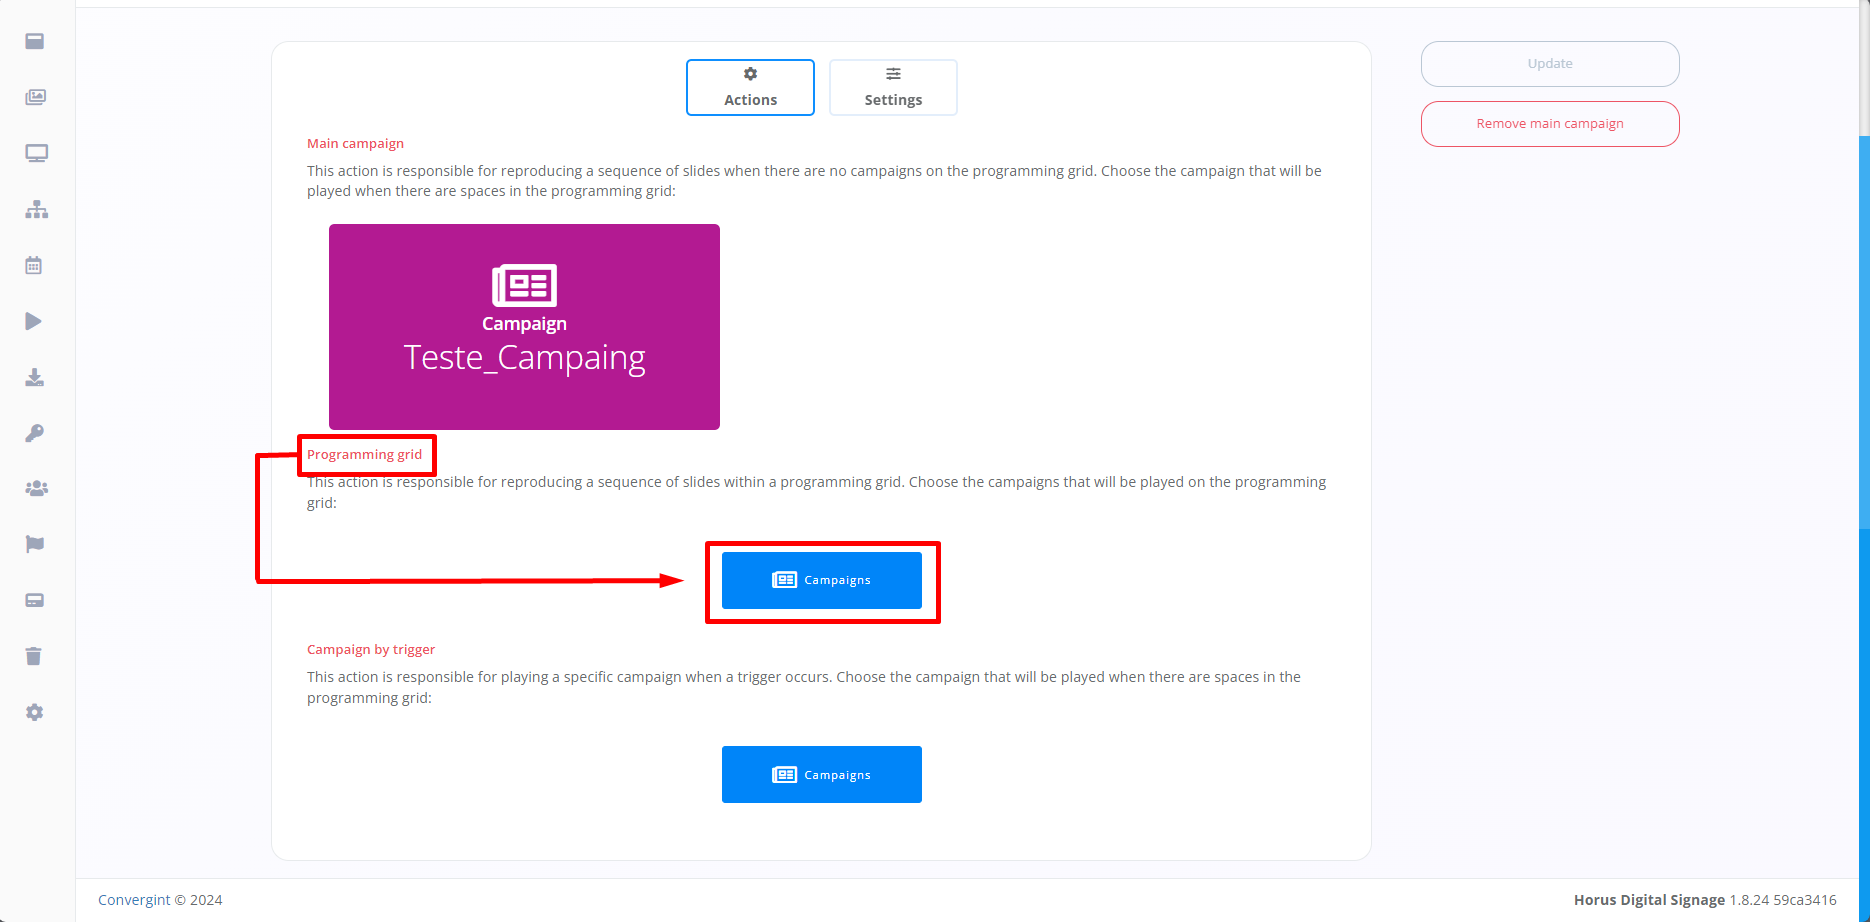Viewport: 1870px width, 922px height.
Task: Click the card icon below the flag
Action: 34,600
